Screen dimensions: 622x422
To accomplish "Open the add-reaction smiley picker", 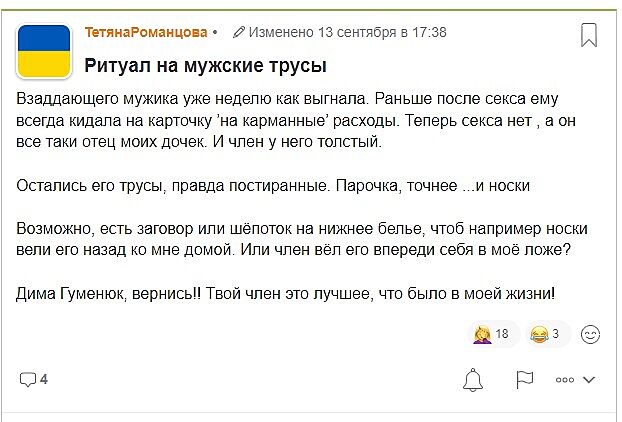I will pyautogui.click(x=591, y=334).
